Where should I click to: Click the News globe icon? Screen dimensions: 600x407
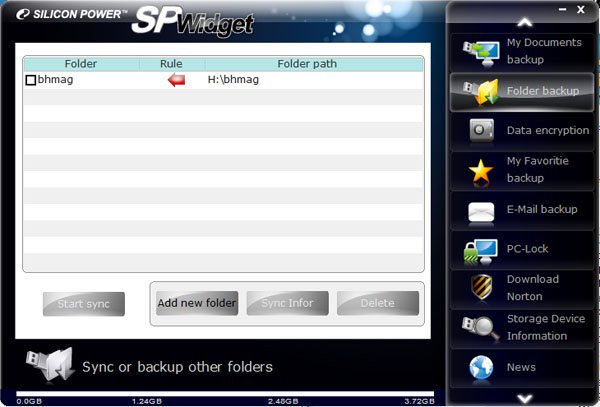coord(481,367)
